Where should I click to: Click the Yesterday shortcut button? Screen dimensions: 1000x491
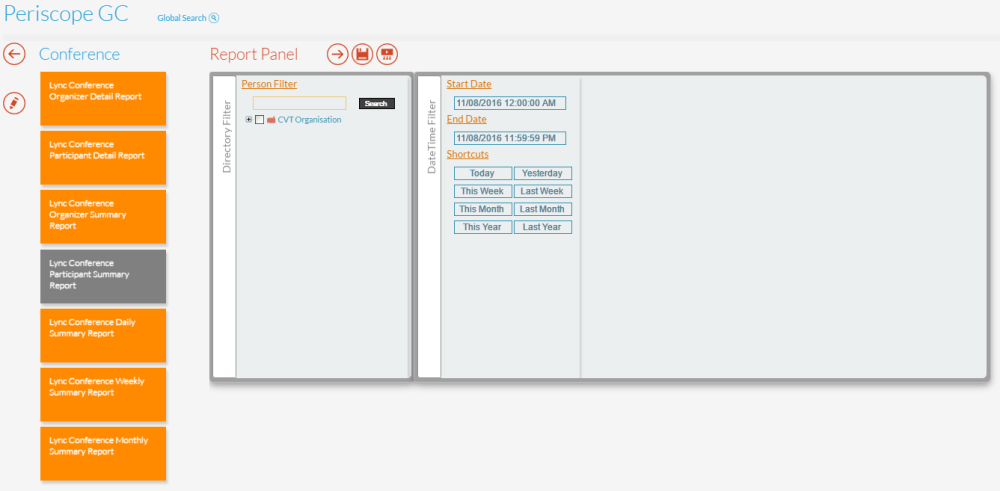543,173
